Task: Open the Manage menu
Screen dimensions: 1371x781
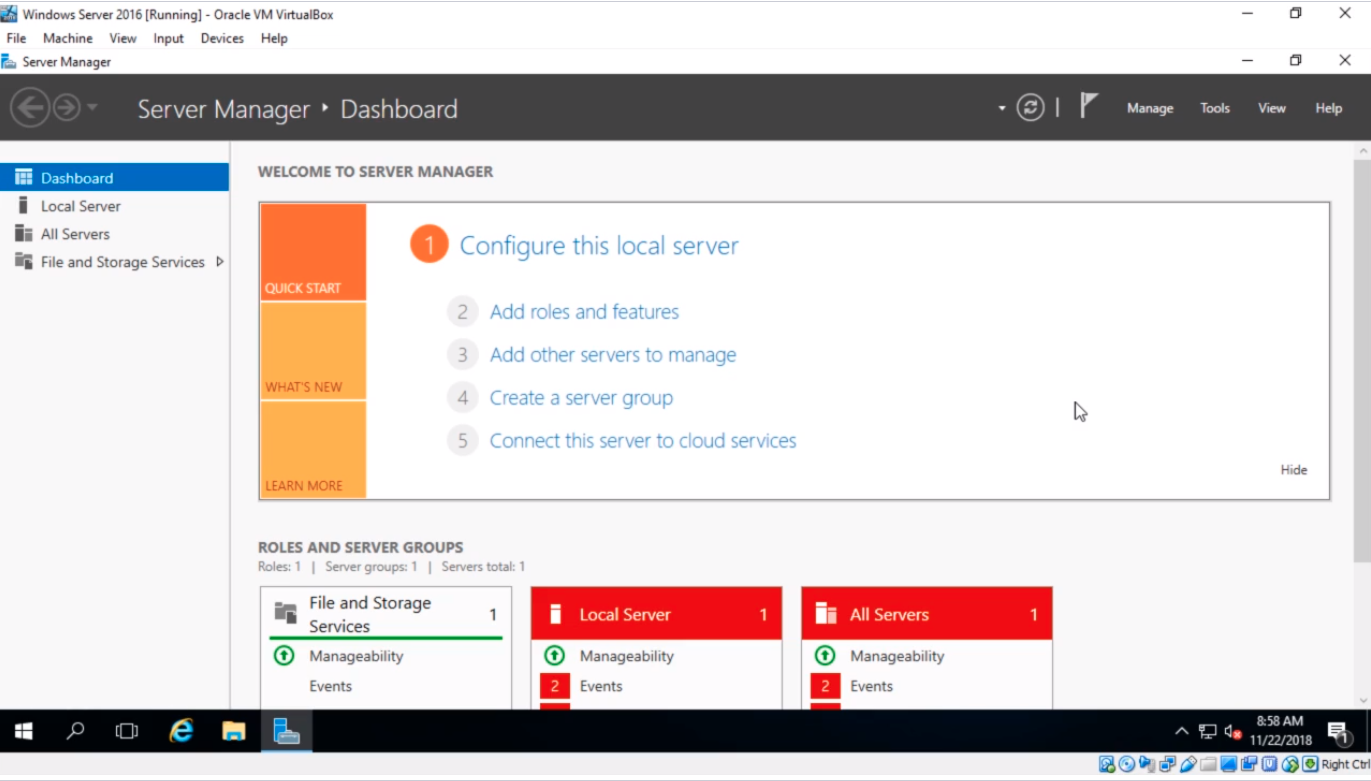Action: pos(1150,108)
